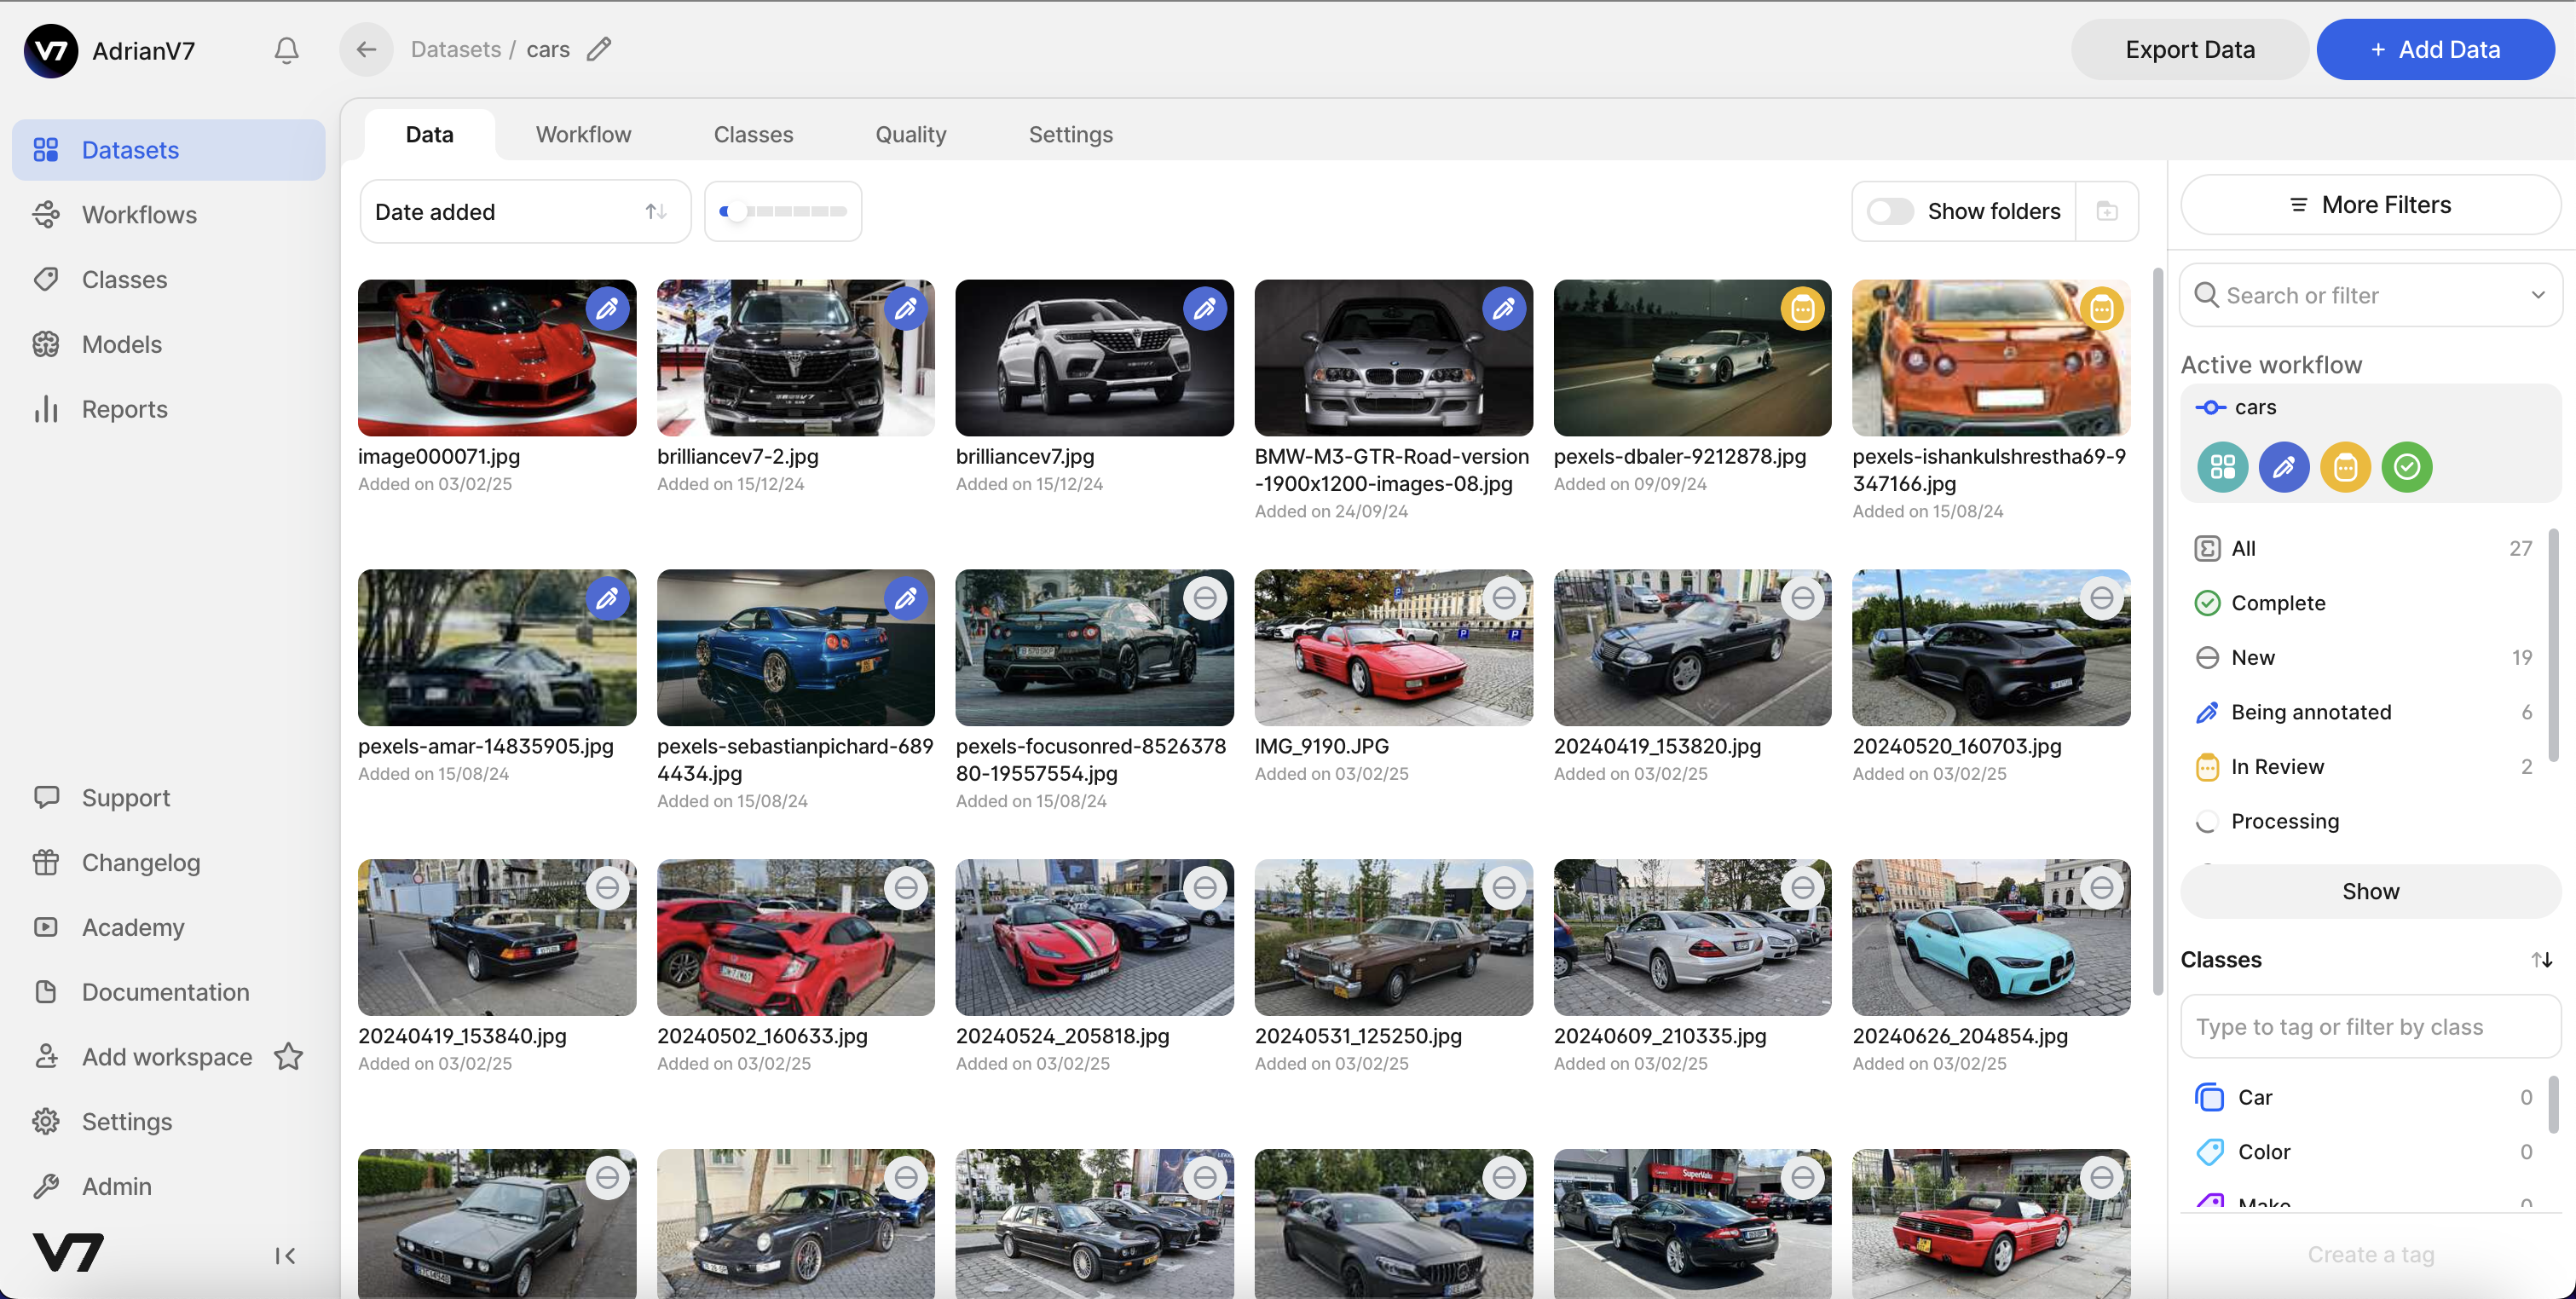Go to Datasets breadcrumb link
Screen dimensions: 2576x1299
point(456,49)
